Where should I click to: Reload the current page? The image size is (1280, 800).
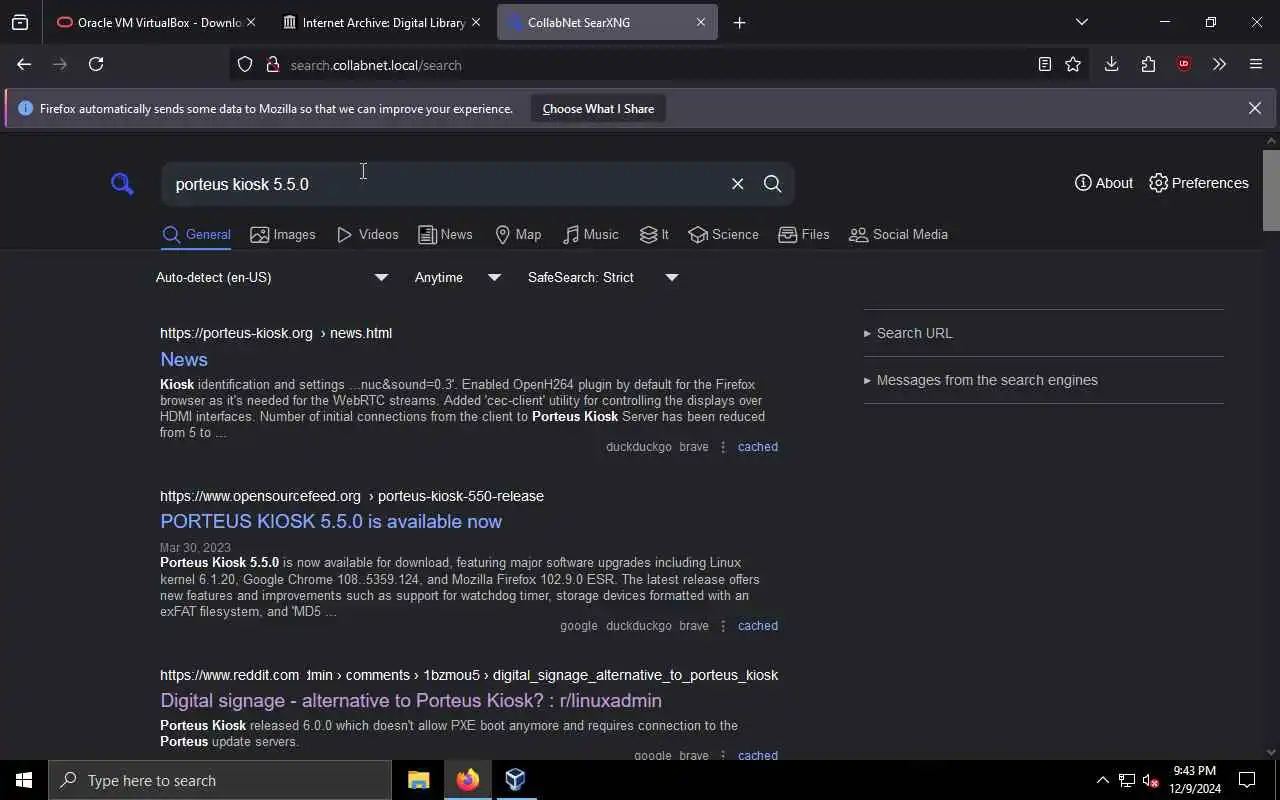click(x=96, y=64)
